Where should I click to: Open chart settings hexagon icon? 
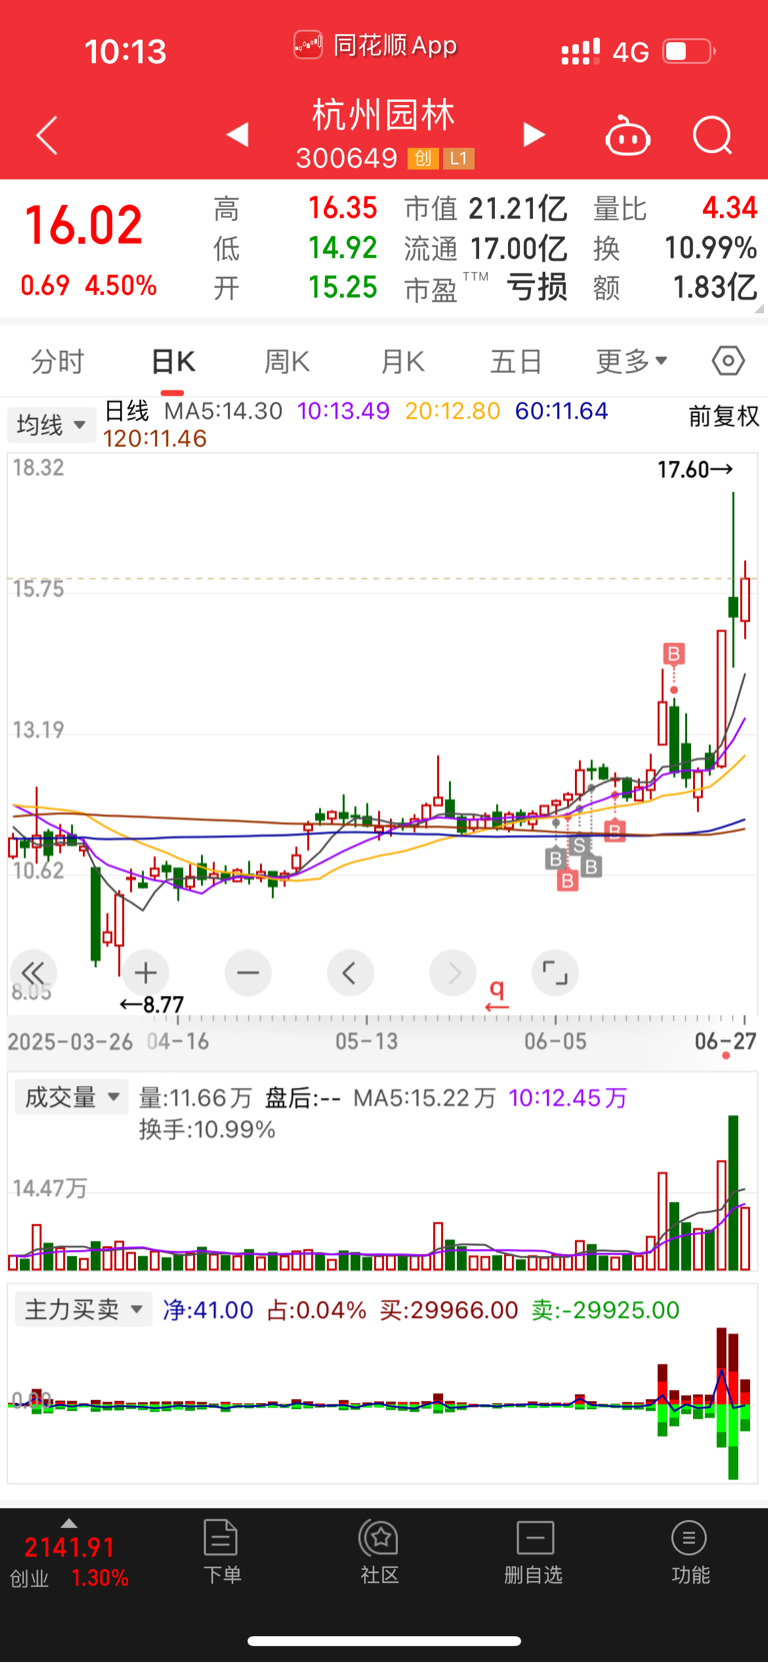click(x=728, y=361)
